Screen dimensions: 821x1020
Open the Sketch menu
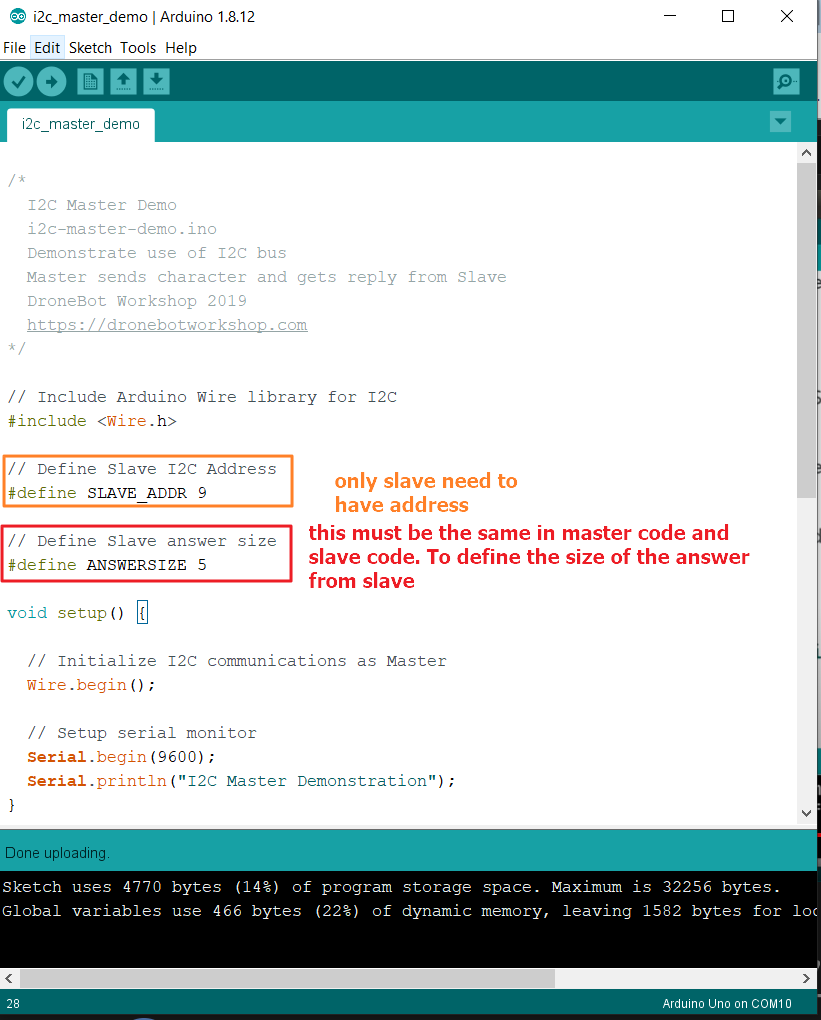click(90, 48)
